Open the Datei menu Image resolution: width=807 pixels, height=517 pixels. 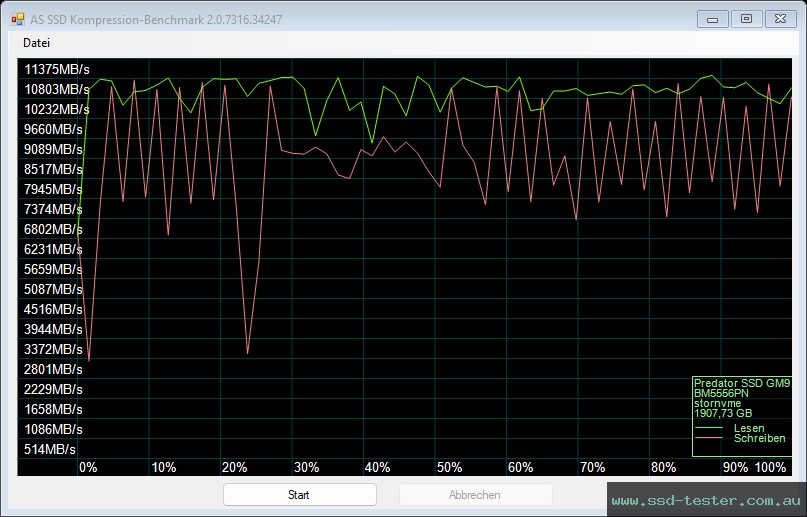click(x=36, y=43)
